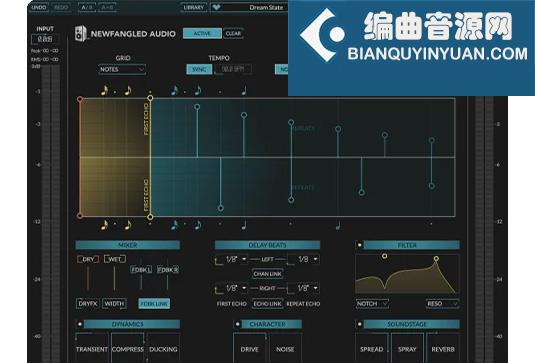Image resolution: width=535 pixels, height=363 pixels.
Task: Click the DRYFX button in Mixer
Action: pyautogui.click(x=88, y=304)
